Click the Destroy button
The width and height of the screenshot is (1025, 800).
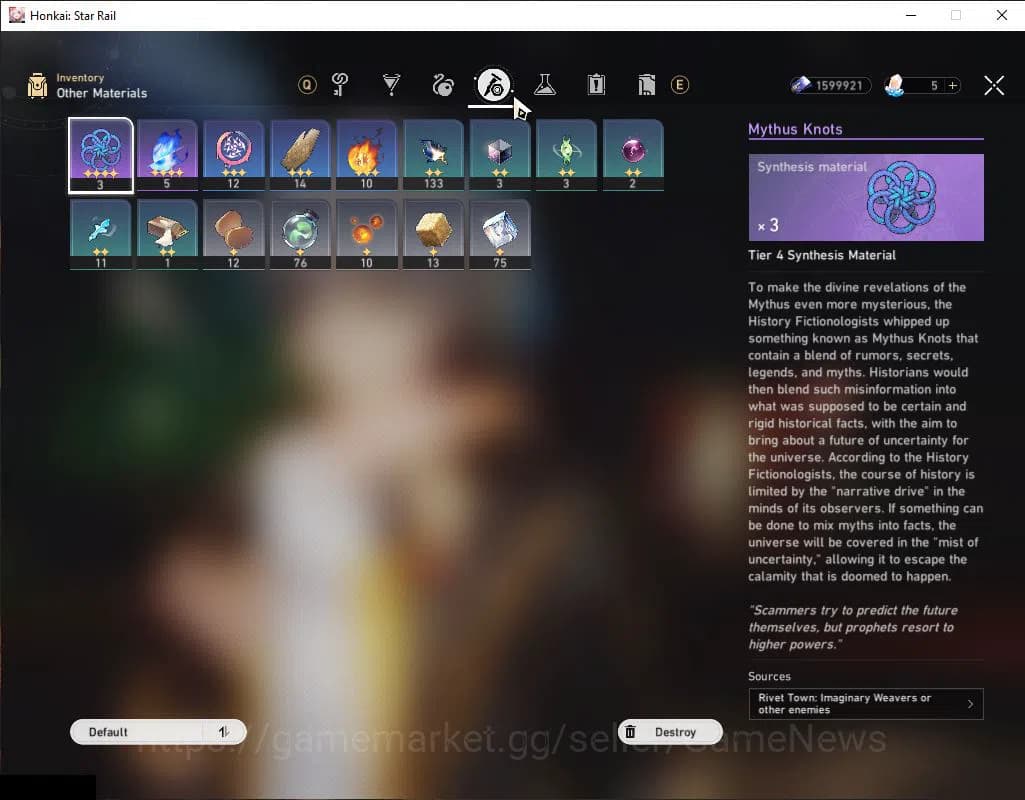coord(670,732)
